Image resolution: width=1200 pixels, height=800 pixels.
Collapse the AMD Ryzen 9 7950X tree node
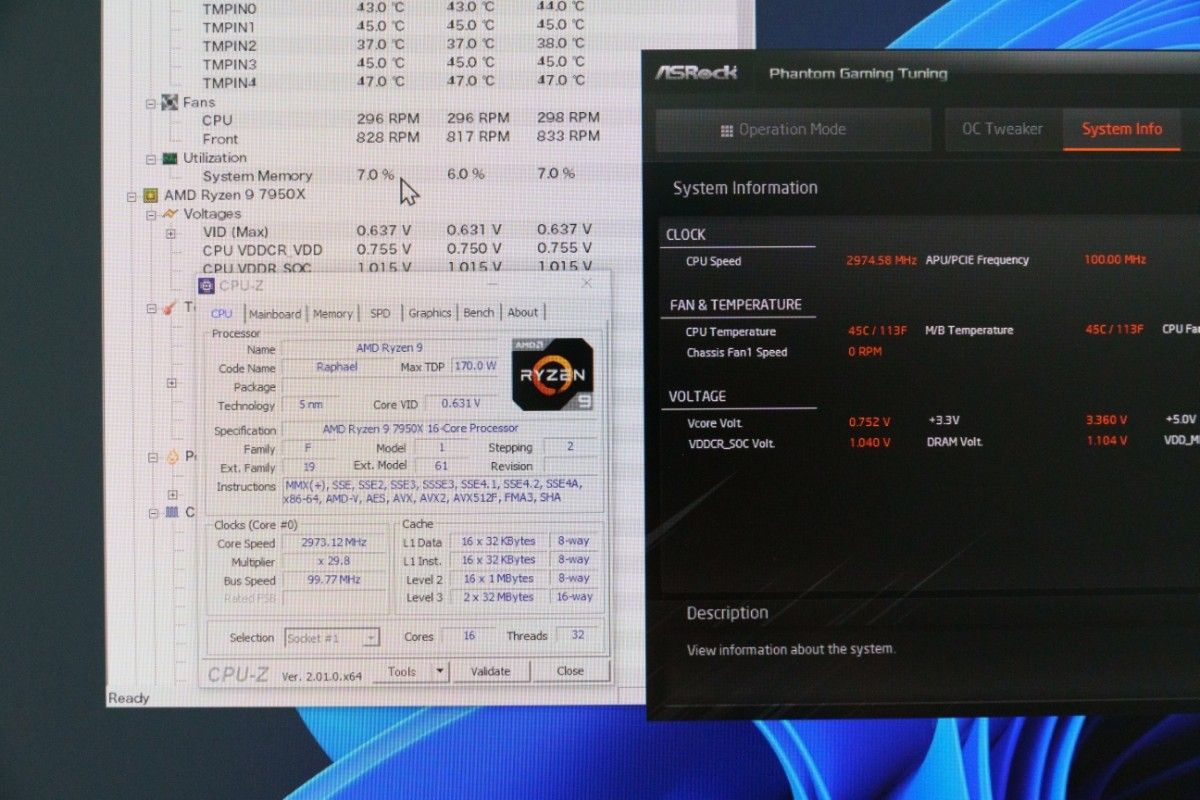(x=132, y=196)
